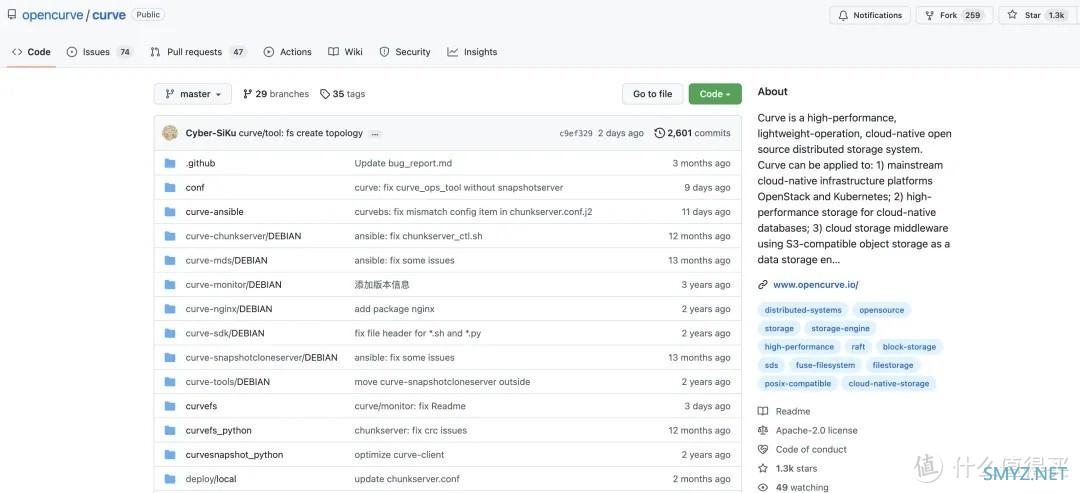Open commit hash c9ef329
The width and height of the screenshot is (1080, 493).
pos(576,134)
